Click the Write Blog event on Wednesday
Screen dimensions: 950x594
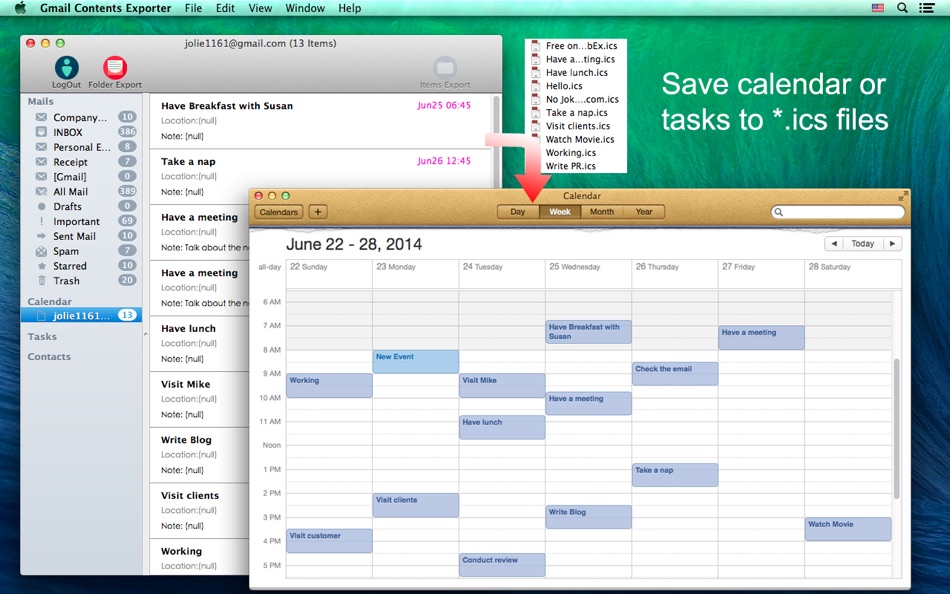point(588,517)
